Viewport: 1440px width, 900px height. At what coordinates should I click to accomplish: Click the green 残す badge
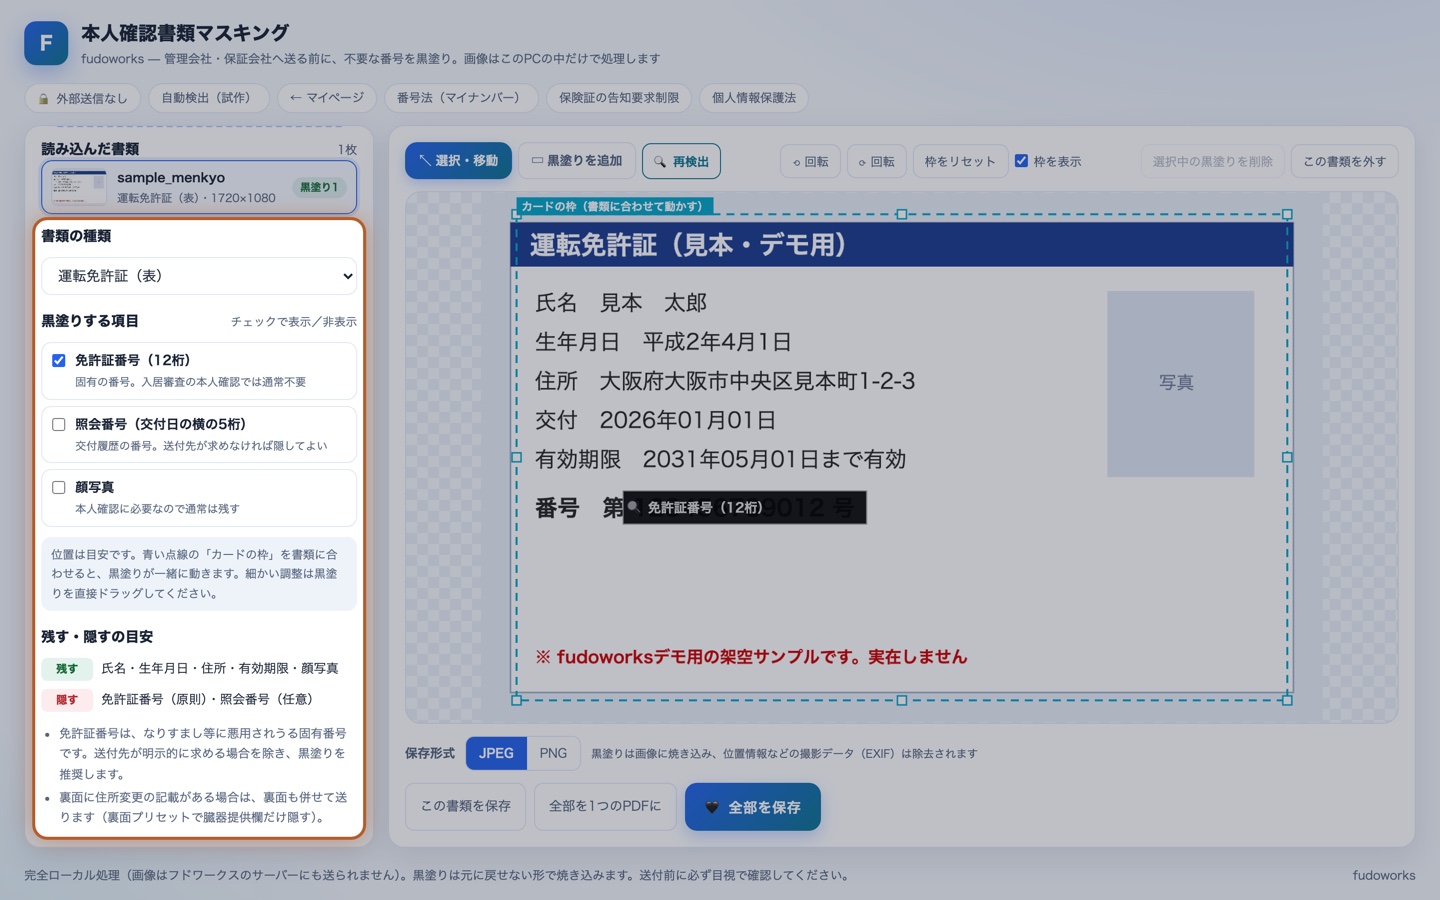[x=67, y=669]
